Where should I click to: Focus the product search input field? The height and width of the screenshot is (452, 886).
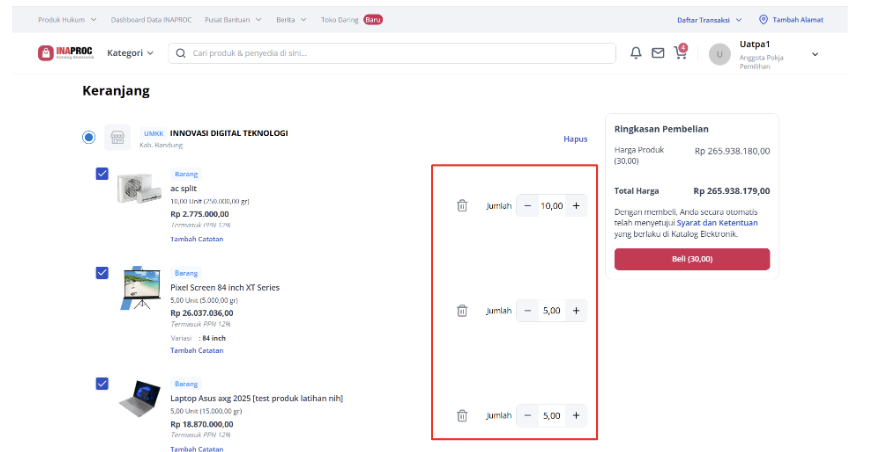coord(392,53)
